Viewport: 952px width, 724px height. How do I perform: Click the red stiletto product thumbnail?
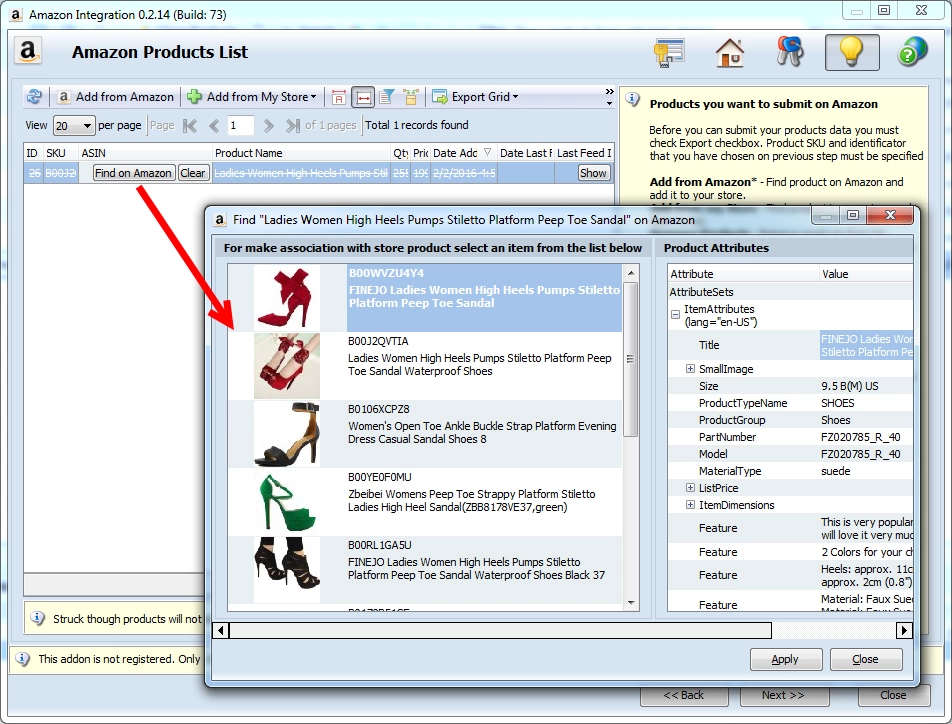point(287,298)
